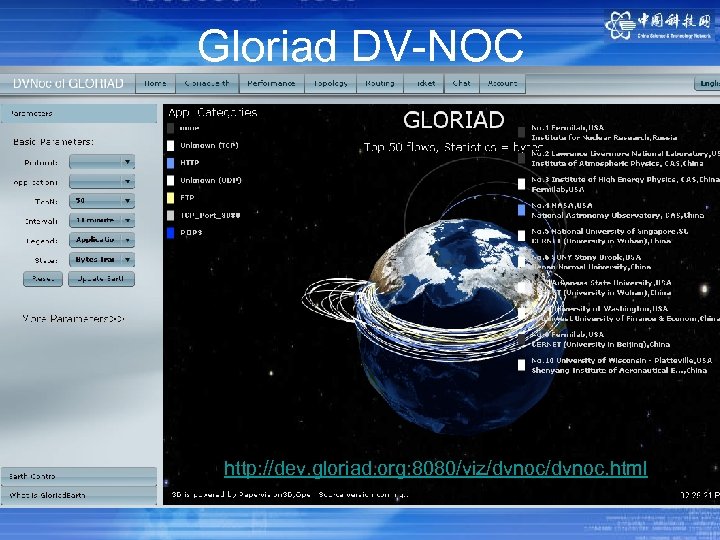The image size is (720, 540).
Task: Go to the Routing tab
Action: [x=380, y=84]
